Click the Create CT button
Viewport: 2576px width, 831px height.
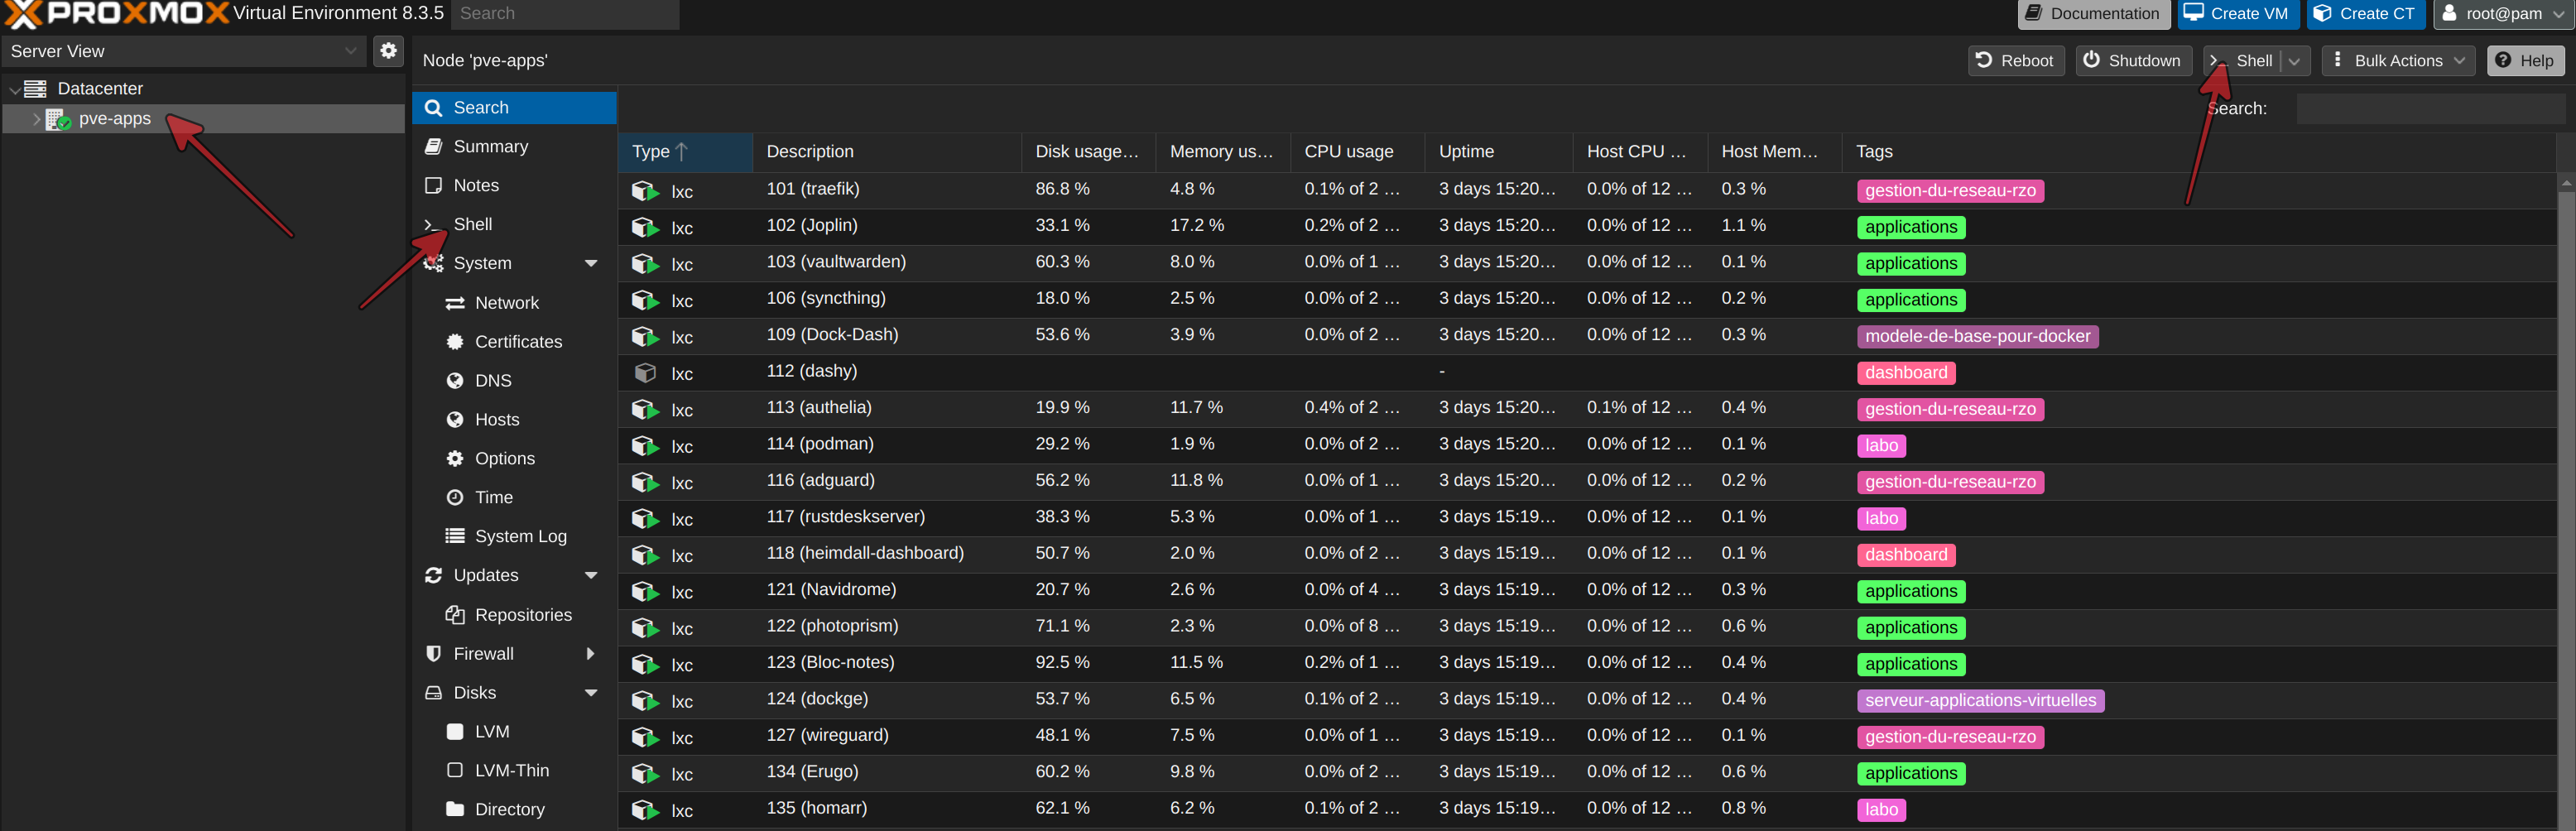(x=2365, y=14)
